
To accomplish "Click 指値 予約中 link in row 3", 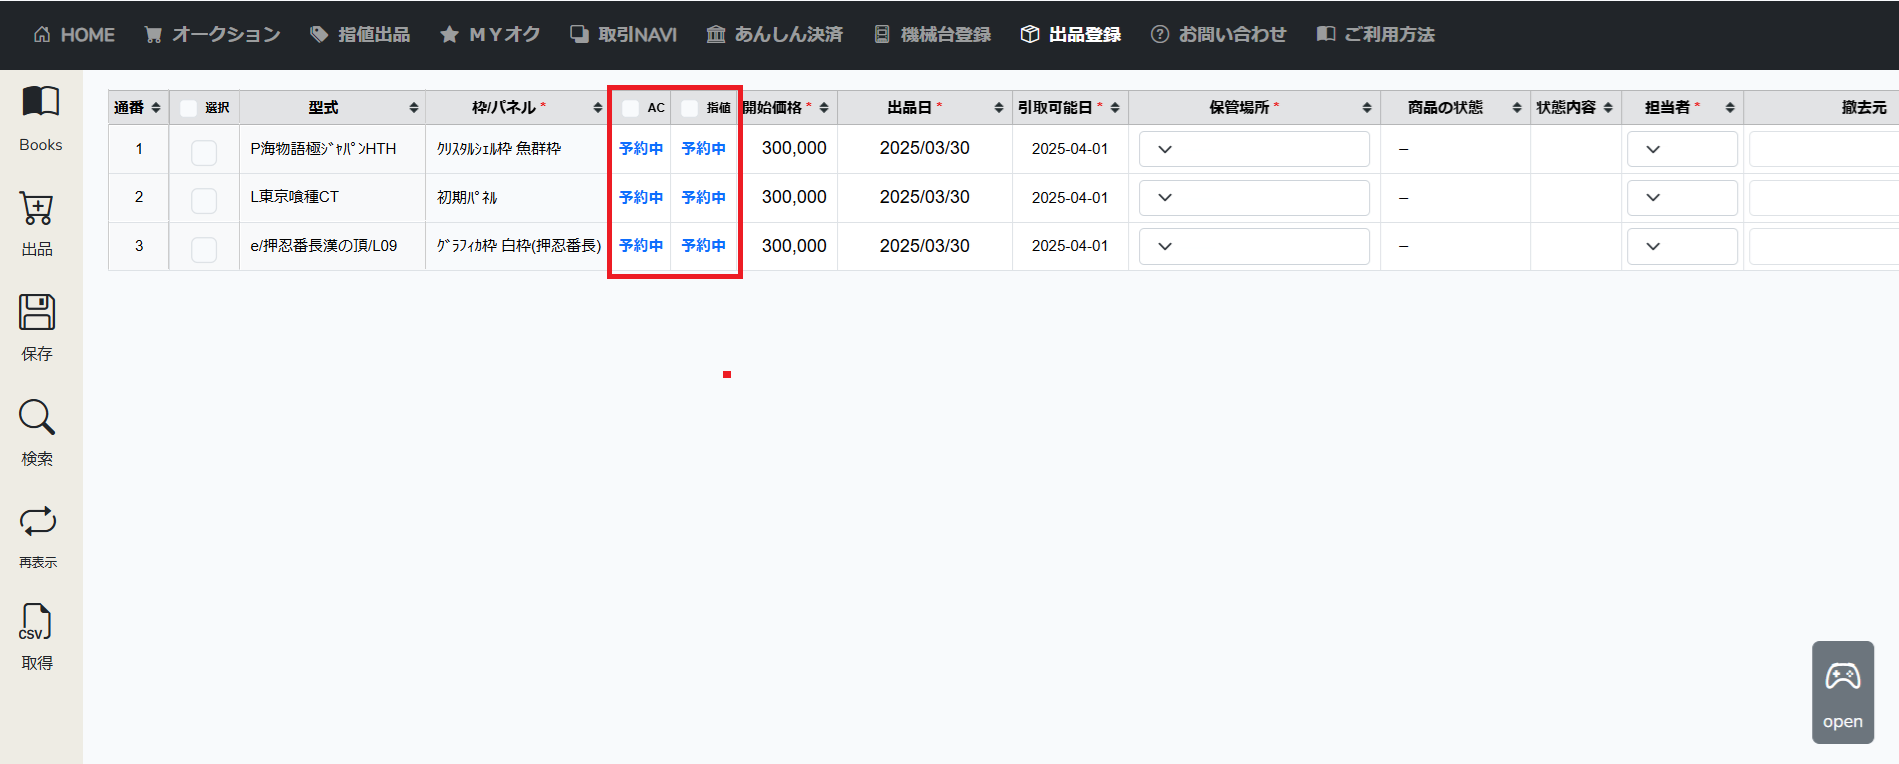I will pos(704,245).
